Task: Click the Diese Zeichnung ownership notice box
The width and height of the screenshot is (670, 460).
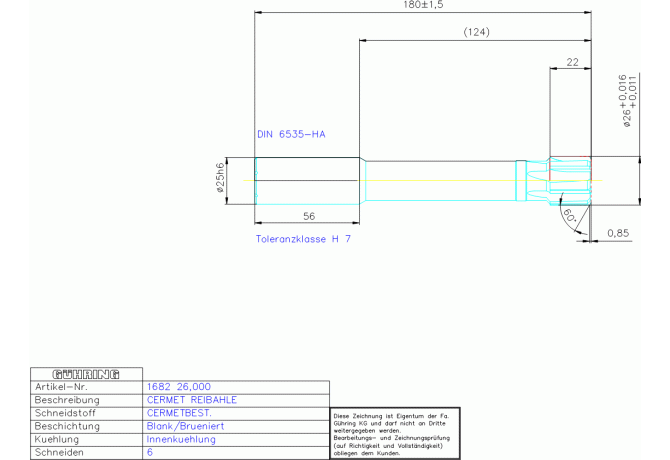Action: [x=395, y=434]
